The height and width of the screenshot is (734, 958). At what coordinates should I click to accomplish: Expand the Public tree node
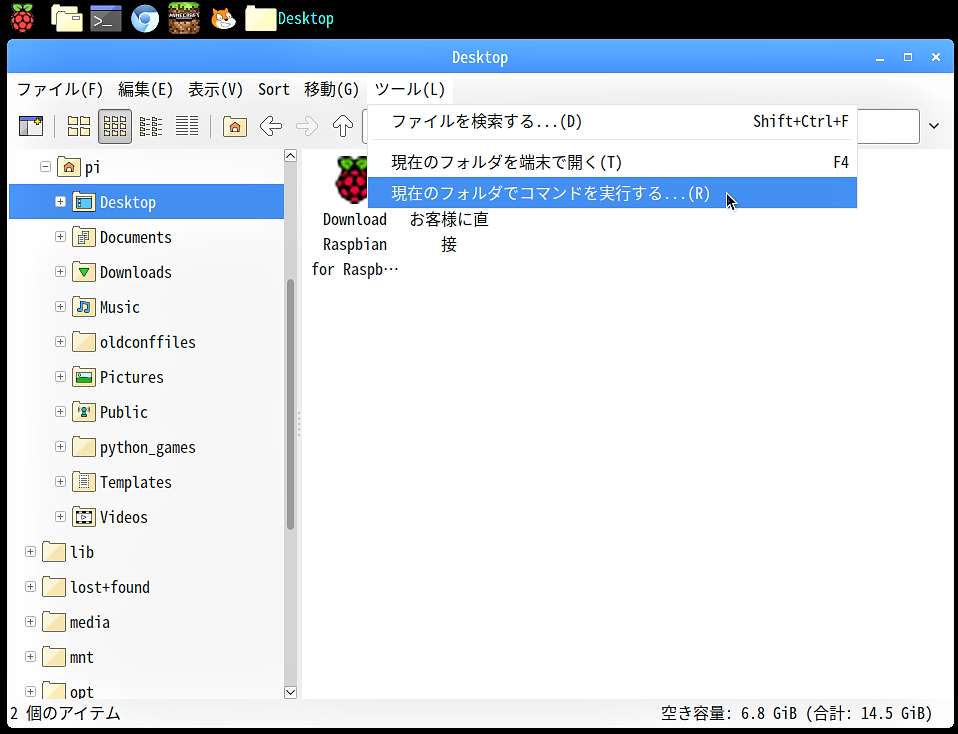pos(60,411)
